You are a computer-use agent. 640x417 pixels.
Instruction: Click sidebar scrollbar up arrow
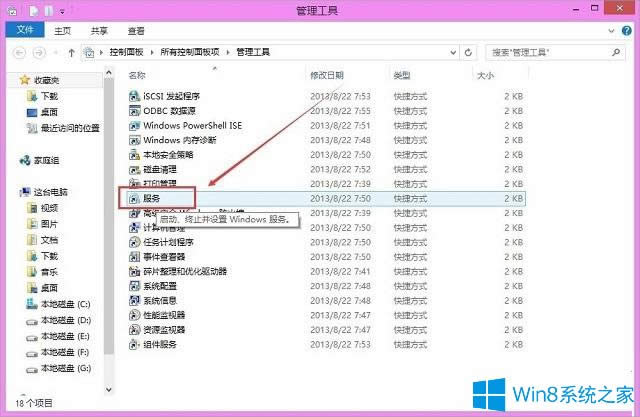(x=109, y=73)
